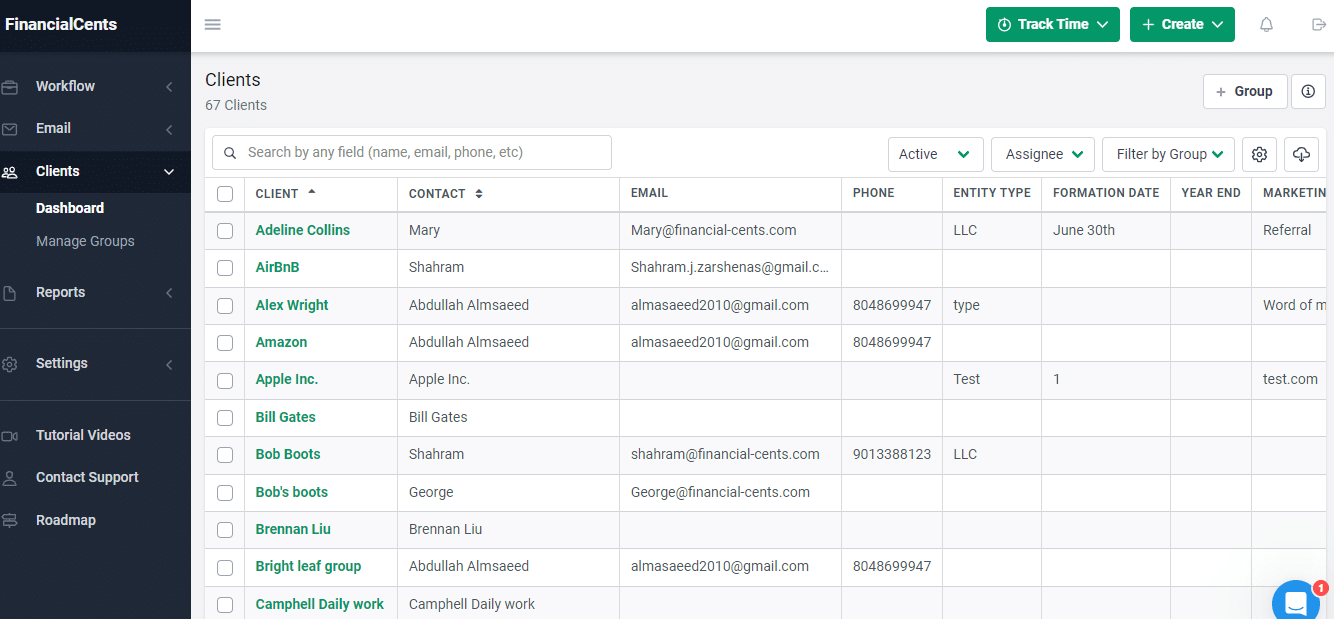Open the Settings menu item
Screen dimensions: 1334x619
(x=62, y=363)
